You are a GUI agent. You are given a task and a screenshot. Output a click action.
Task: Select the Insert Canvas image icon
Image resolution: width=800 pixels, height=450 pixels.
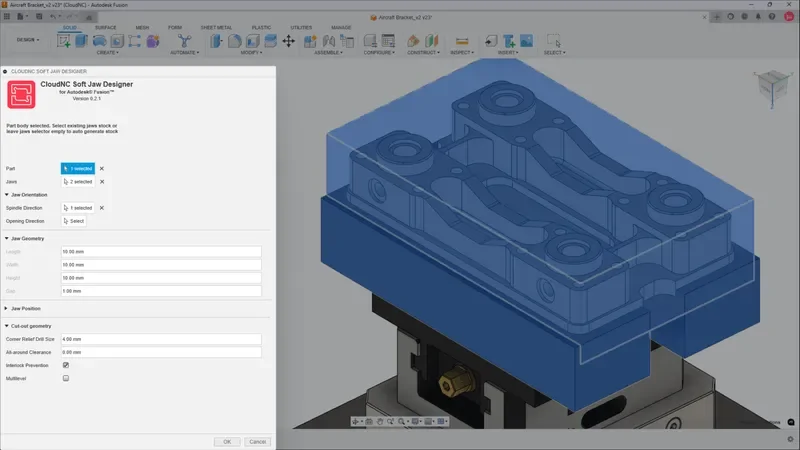click(527, 41)
